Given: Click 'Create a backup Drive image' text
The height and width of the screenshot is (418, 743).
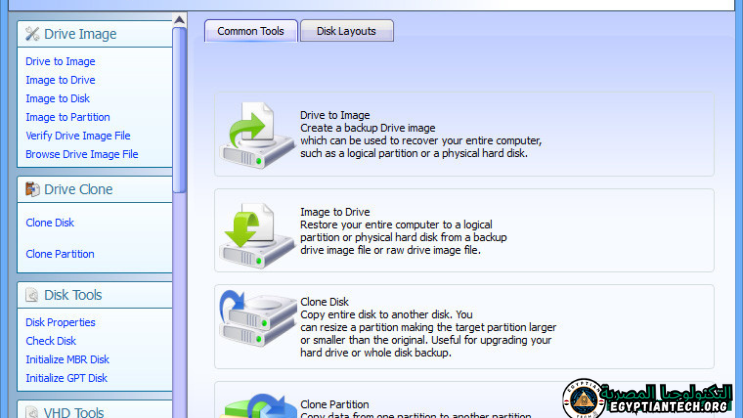Looking at the screenshot, I should (x=368, y=128).
